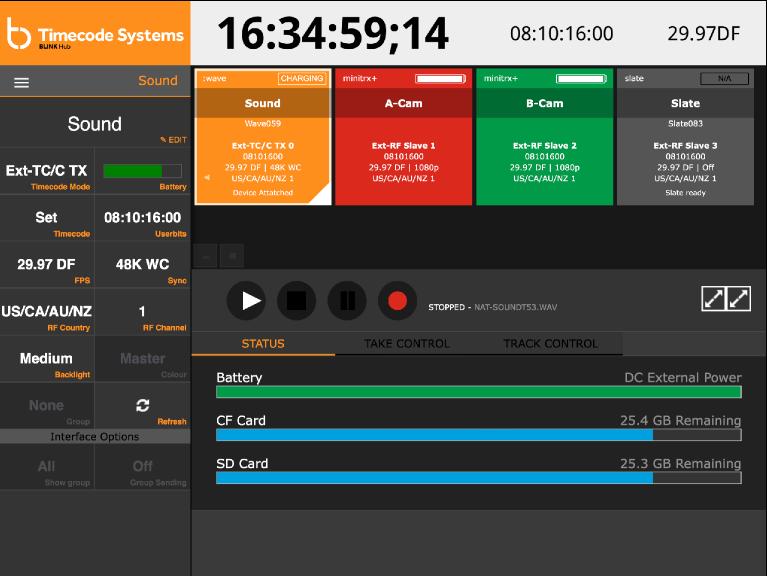Change the None Group setting
767x576 pixels.
coord(47,406)
